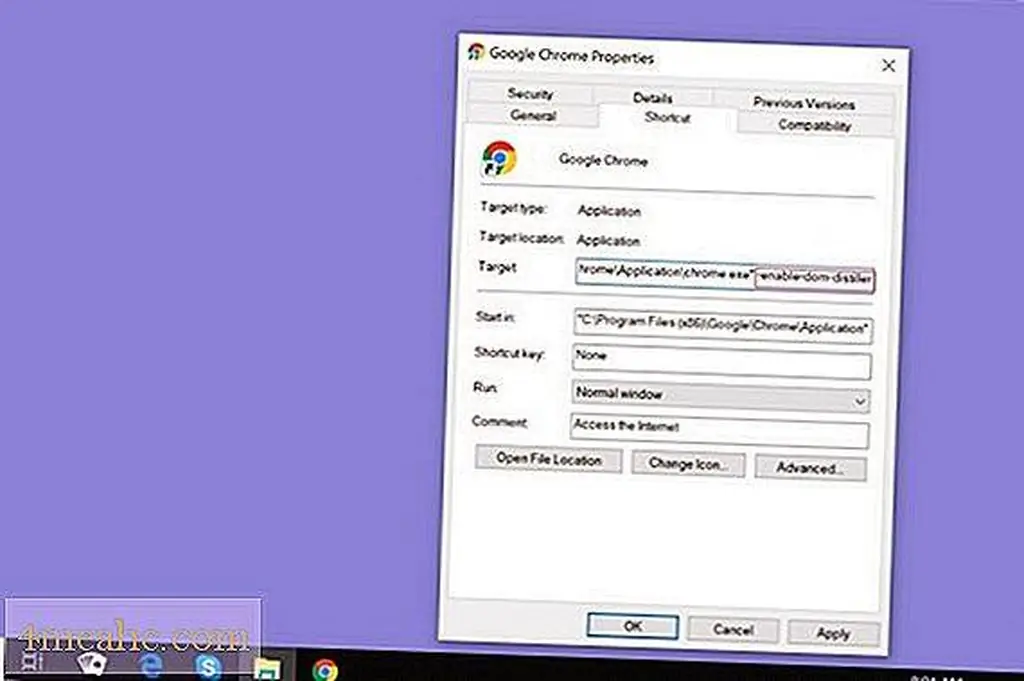Click the "Google Chrome Properties" title text
Screen dimensions: 1024x681
tap(571, 55)
